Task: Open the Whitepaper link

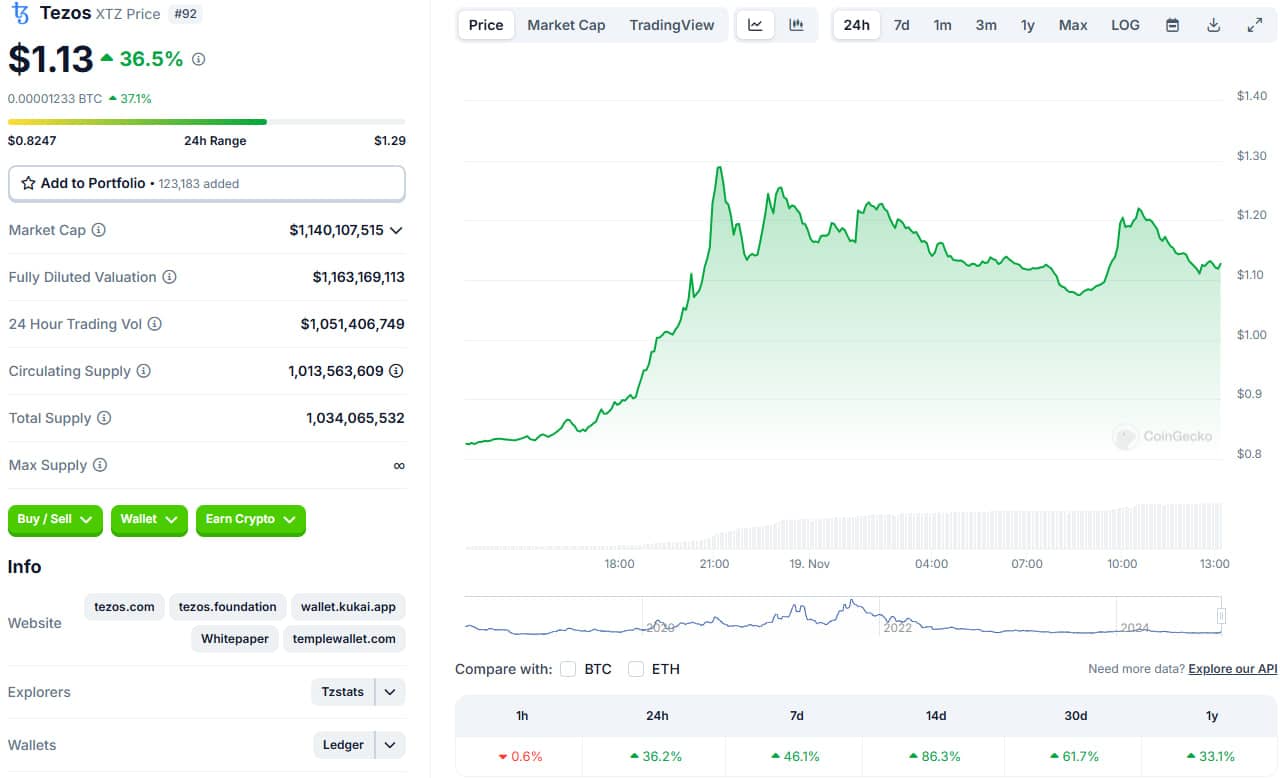Action: click(x=235, y=639)
